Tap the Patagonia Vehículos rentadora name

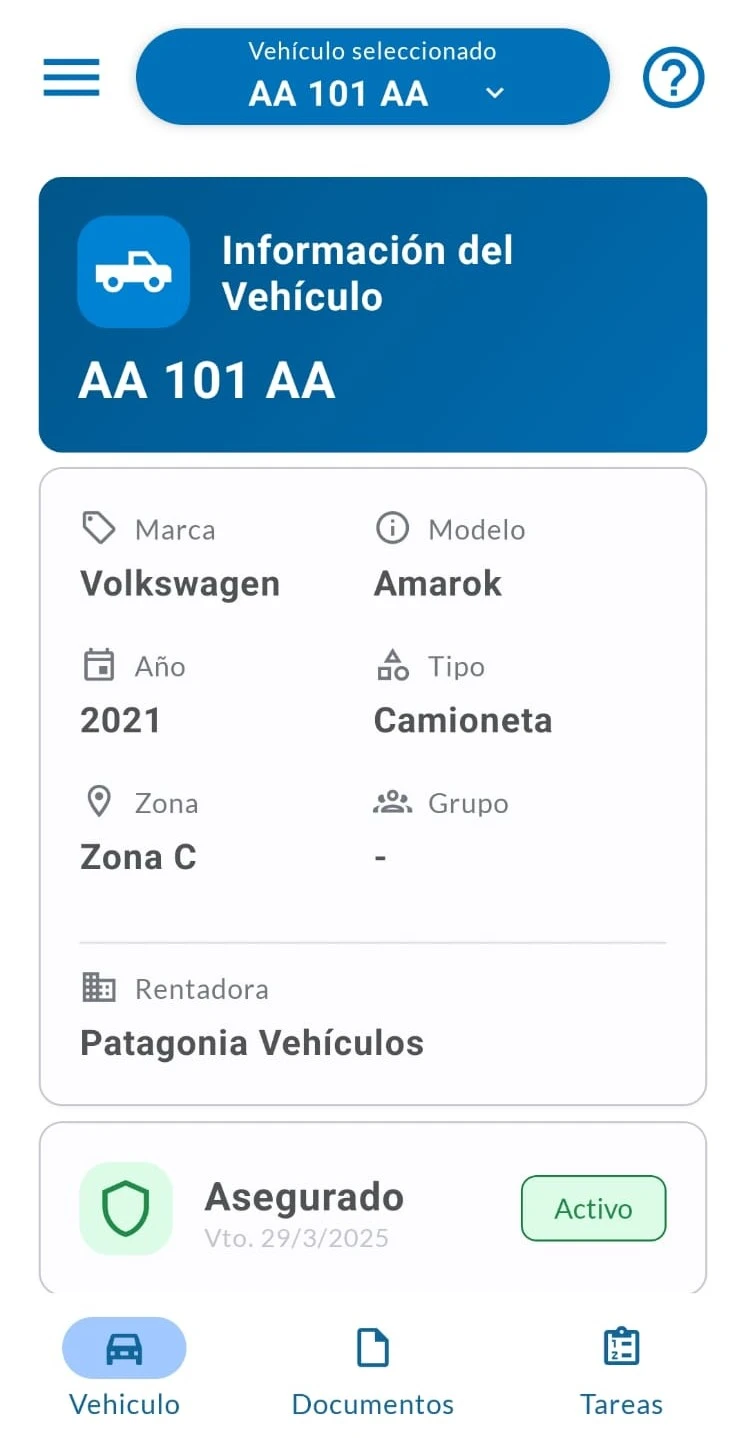coord(252,1042)
